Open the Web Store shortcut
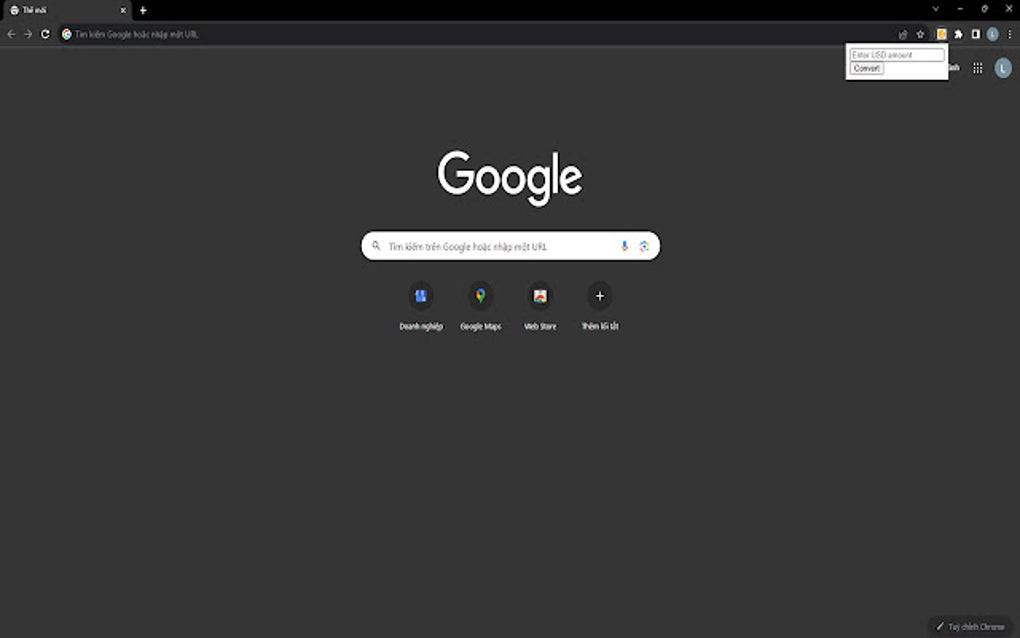1020x638 pixels. [x=540, y=307]
